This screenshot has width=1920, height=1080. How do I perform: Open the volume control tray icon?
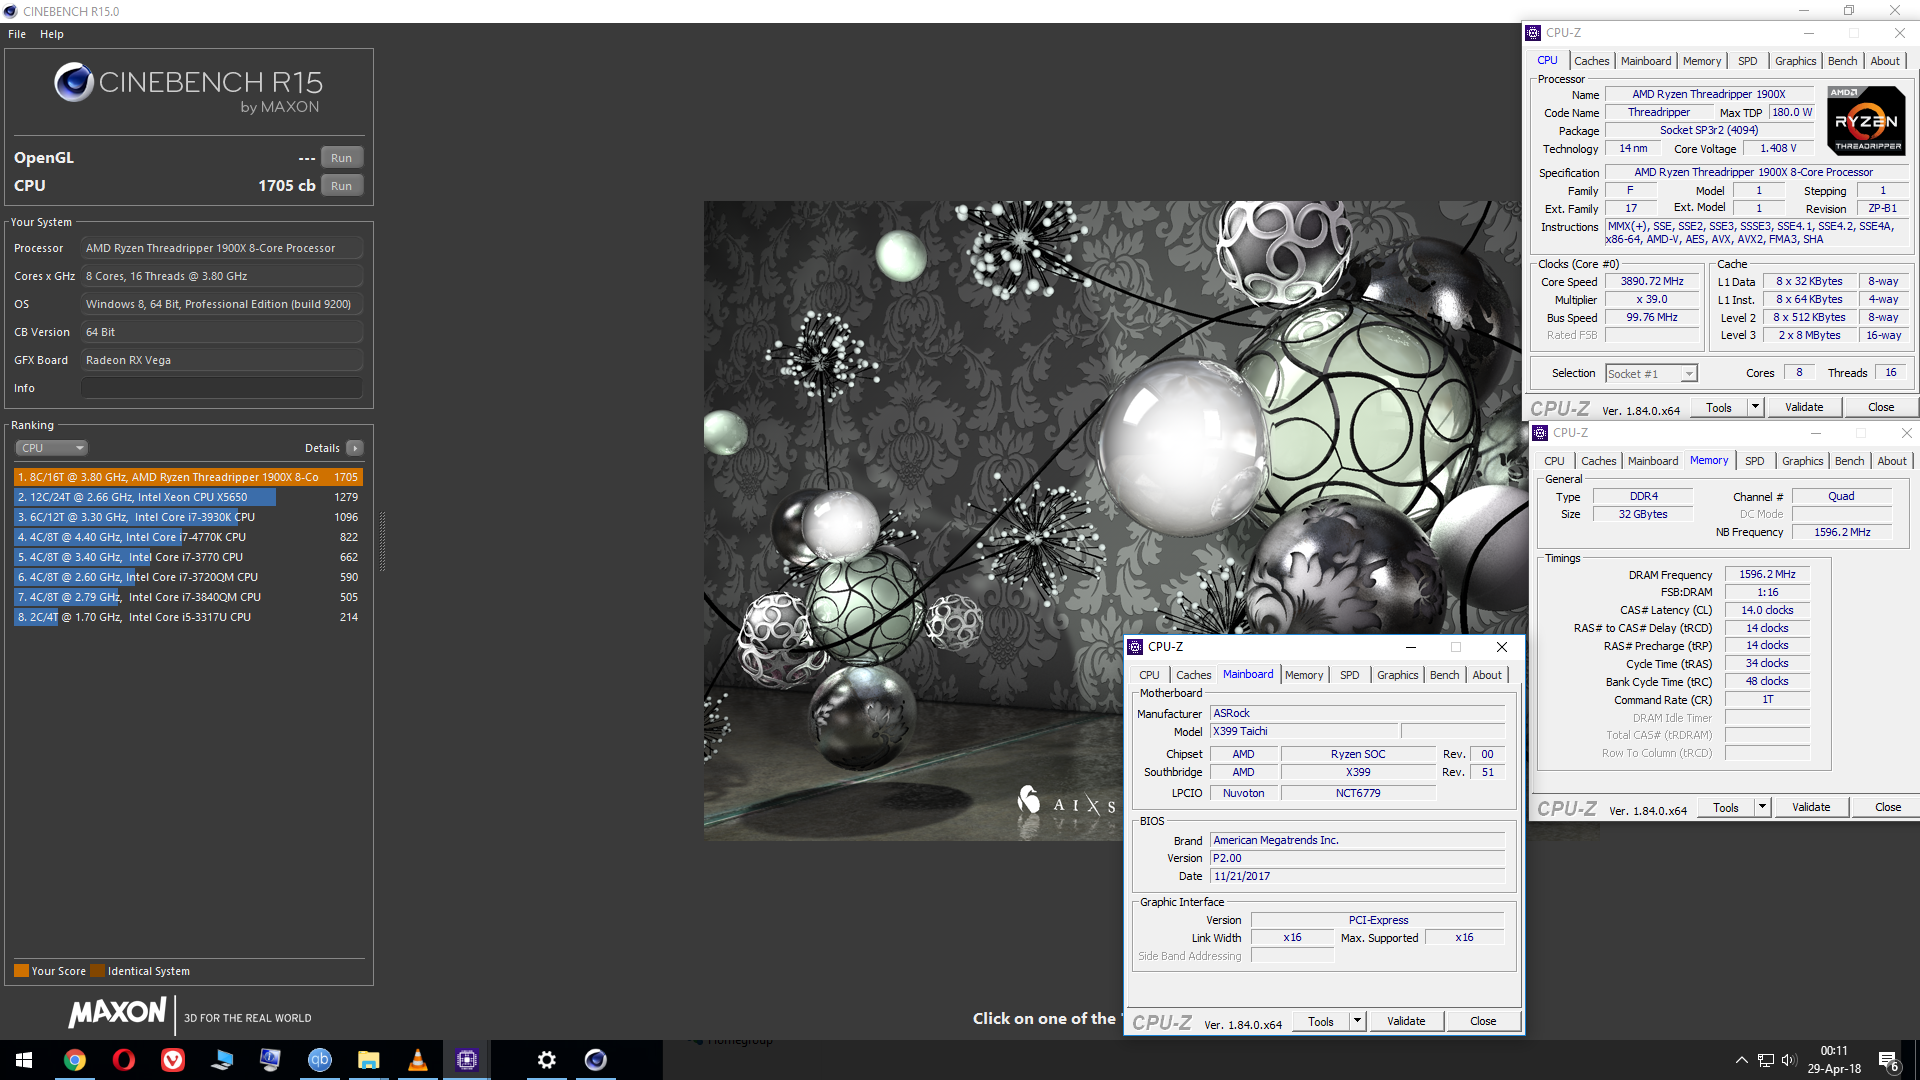[x=1789, y=1060]
